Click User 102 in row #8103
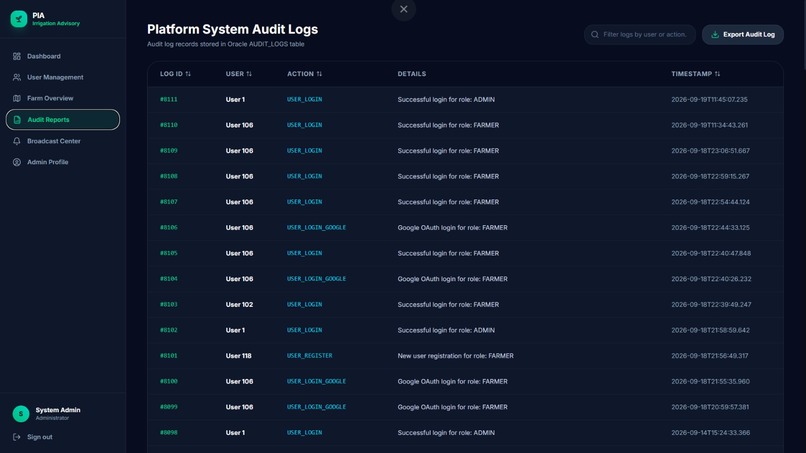This screenshot has width=806, height=453. [239, 304]
